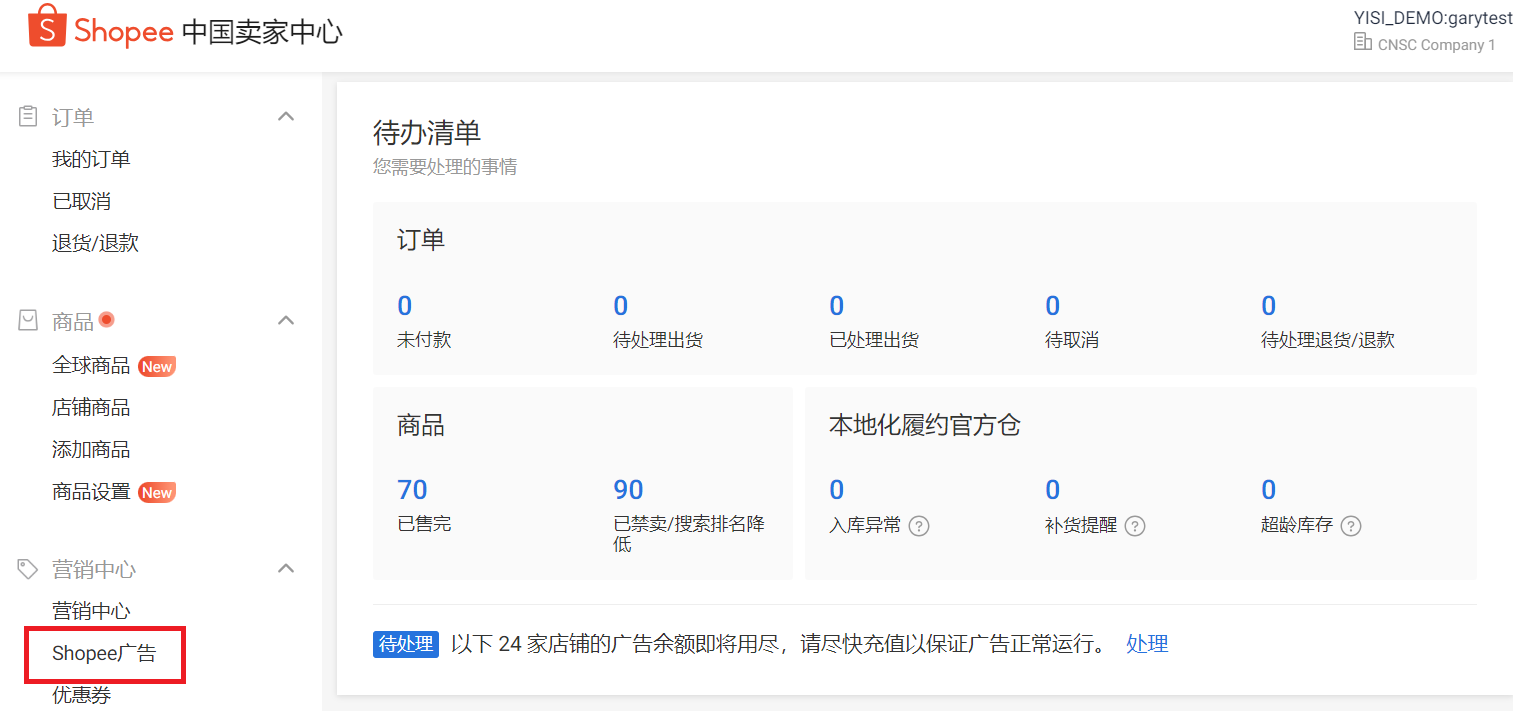Click the help icon next to 入库异常
The image size is (1513, 711).
[919, 526]
